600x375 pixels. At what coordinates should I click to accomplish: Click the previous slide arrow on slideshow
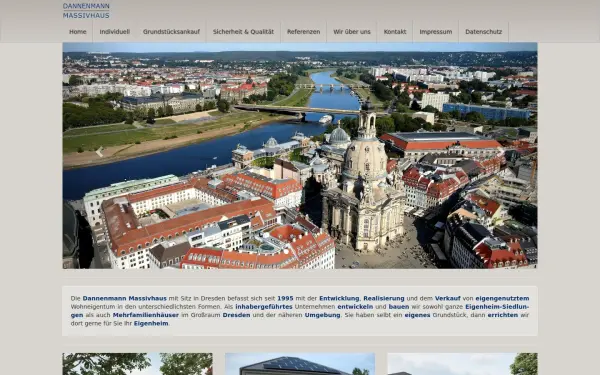click(99, 152)
